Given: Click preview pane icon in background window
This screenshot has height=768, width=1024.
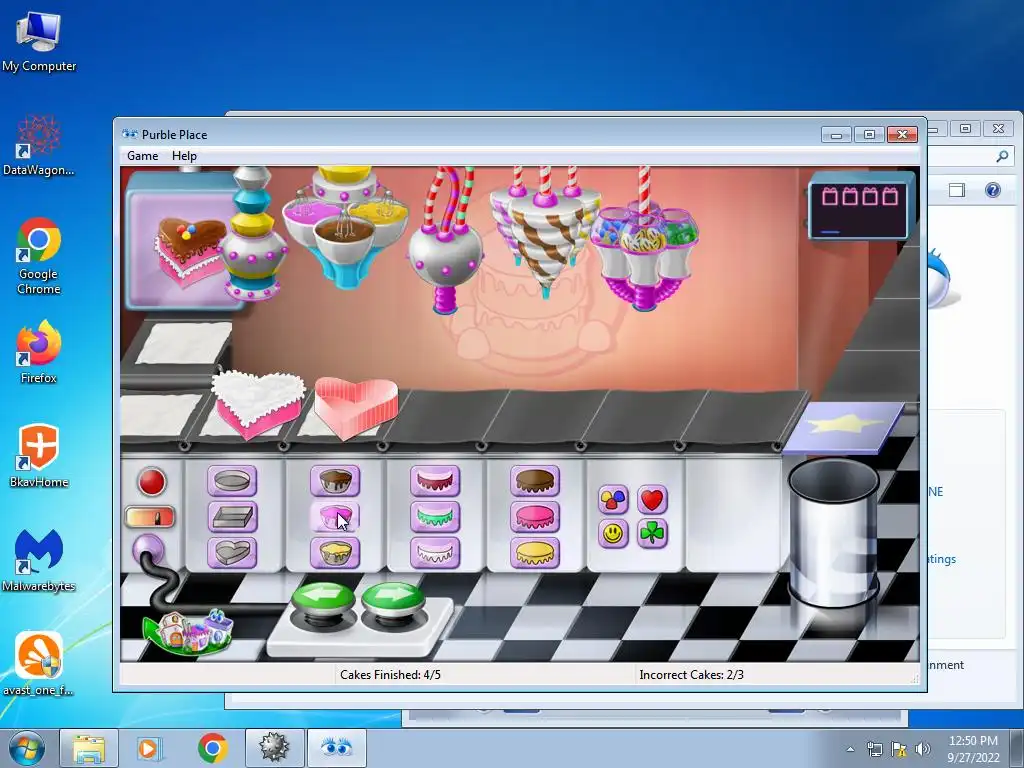Looking at the screenshot, I should [x=957, y=190].
